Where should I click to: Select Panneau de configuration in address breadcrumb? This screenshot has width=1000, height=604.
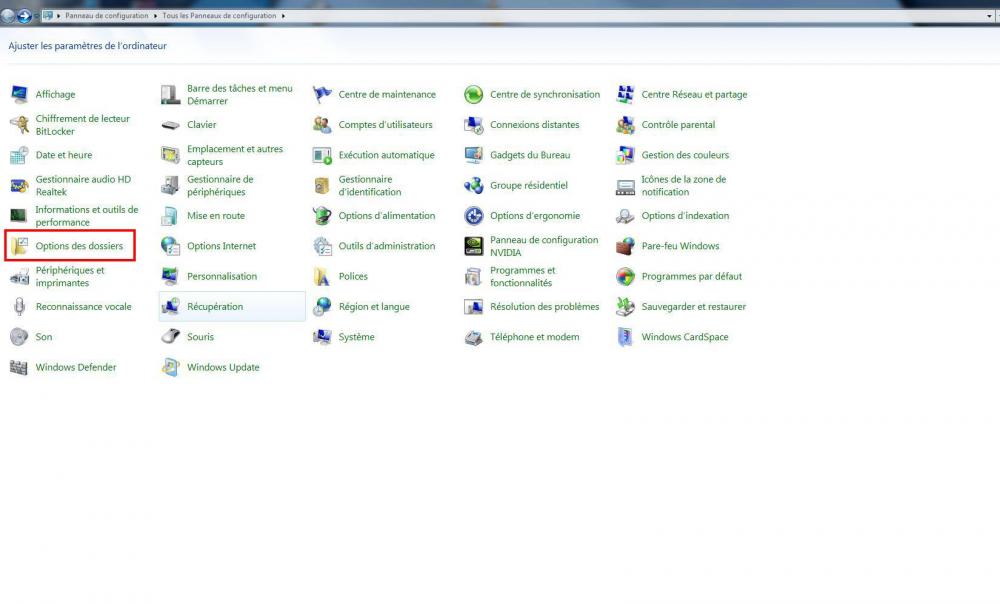(107, 15)
